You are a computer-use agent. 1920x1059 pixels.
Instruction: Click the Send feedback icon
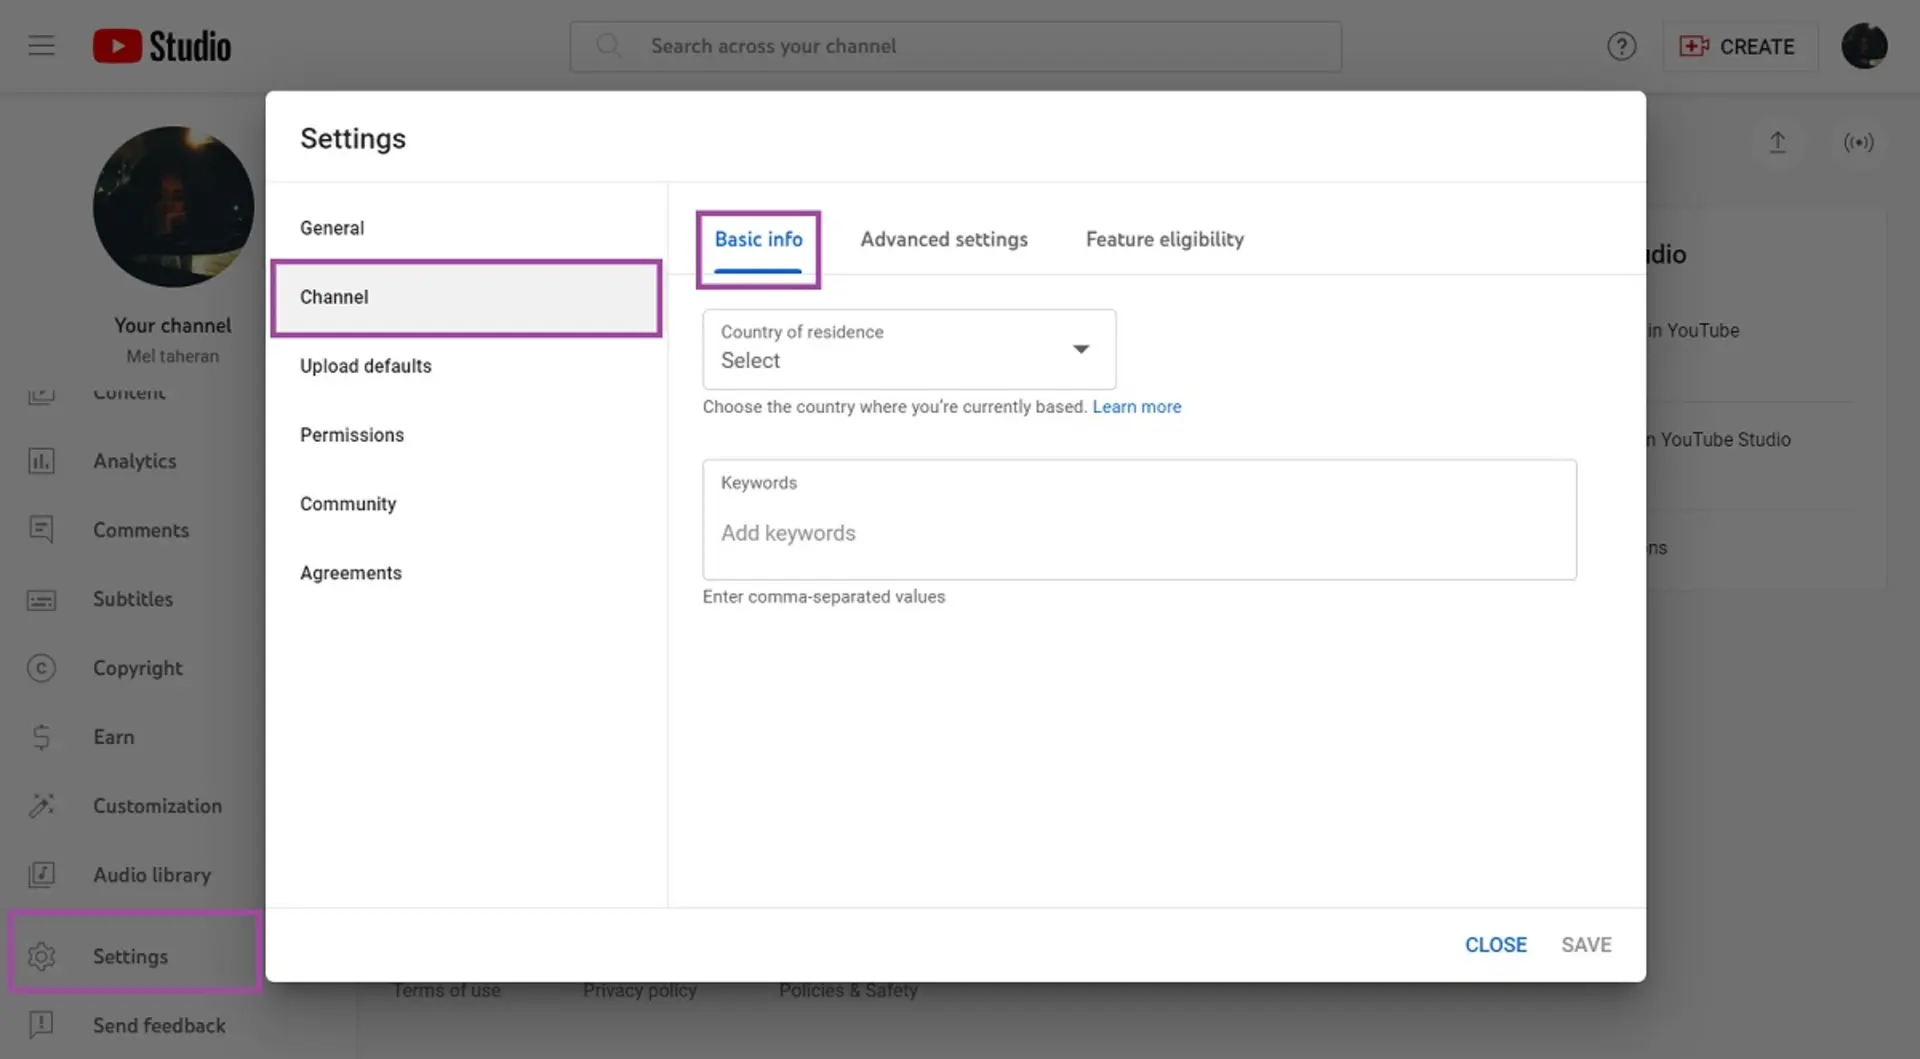(41, 1025)
